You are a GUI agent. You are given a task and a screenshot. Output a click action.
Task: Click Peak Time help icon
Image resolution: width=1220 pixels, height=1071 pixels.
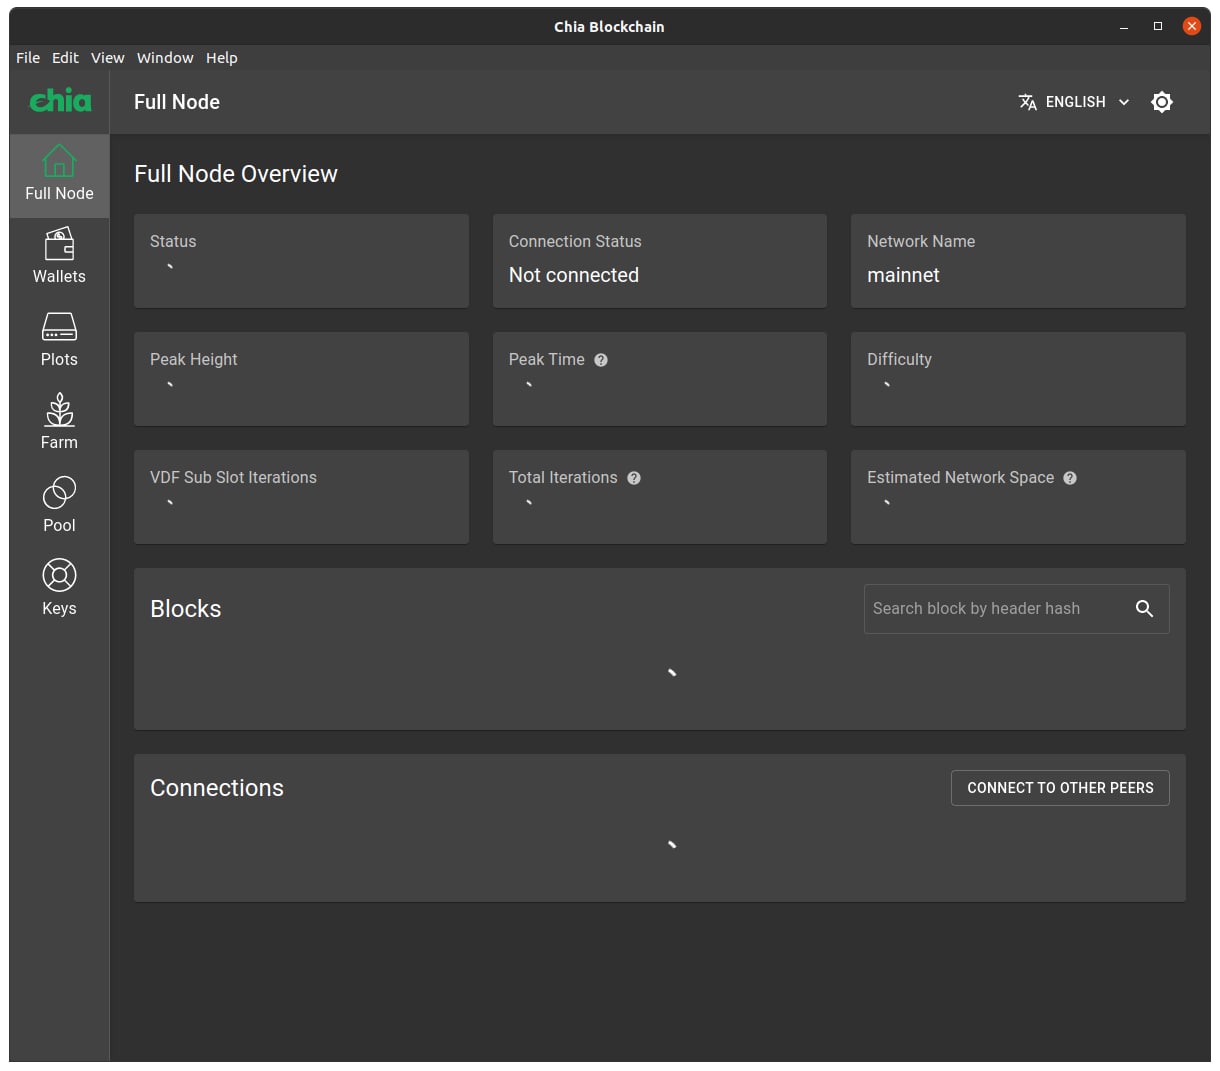[601, 360]
